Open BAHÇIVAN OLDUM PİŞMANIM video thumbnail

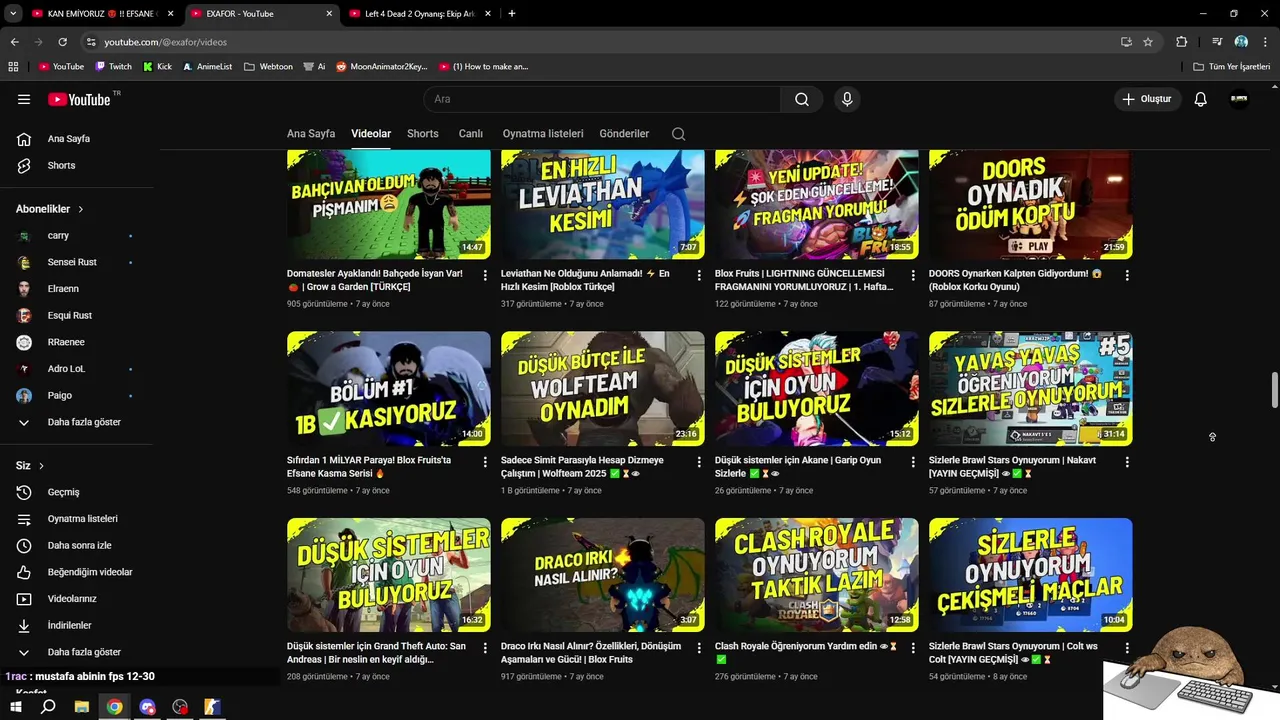[x=389, y=205]
